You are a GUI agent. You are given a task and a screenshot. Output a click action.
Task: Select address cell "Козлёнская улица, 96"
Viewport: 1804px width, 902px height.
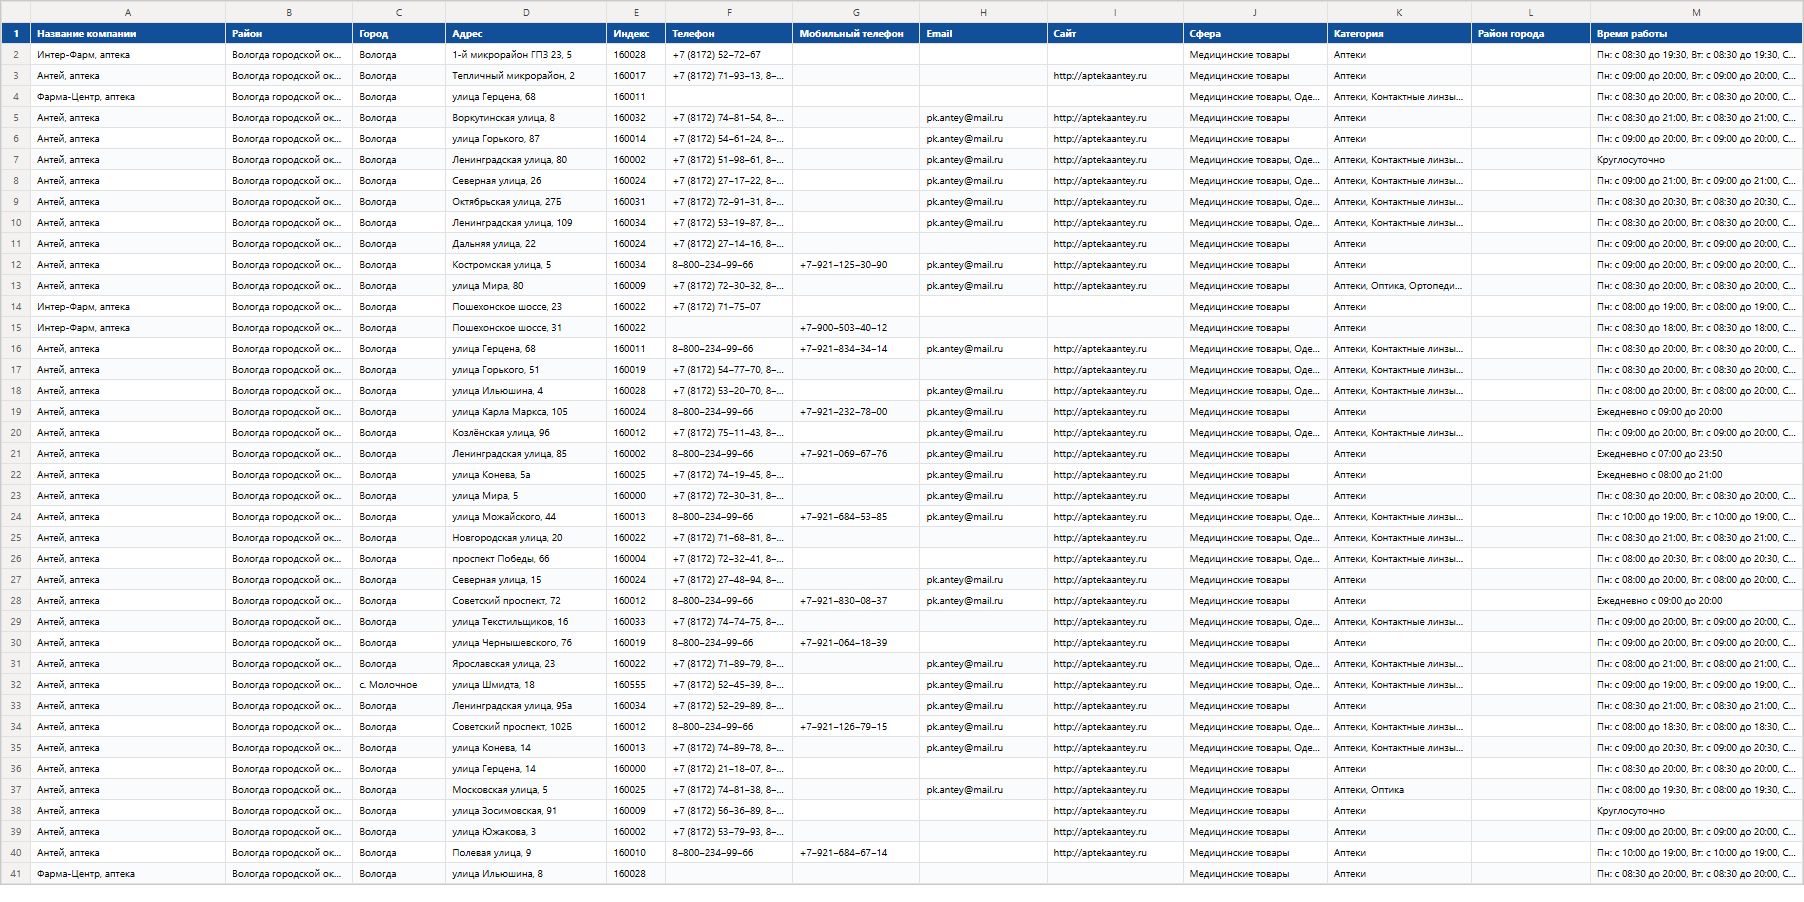pyautogui.click(x=526, y=433)
